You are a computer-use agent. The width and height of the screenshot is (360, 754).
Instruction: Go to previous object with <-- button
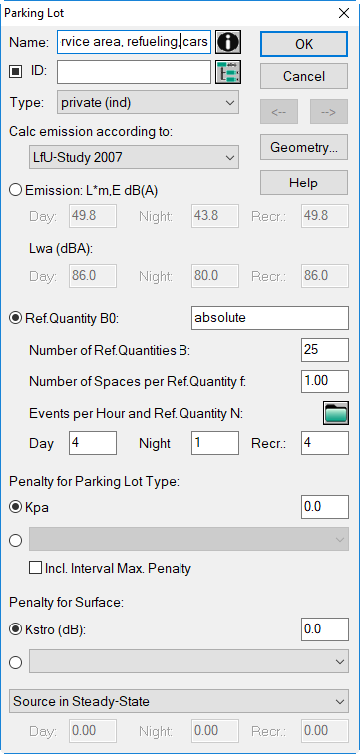[x=279, y=112]
